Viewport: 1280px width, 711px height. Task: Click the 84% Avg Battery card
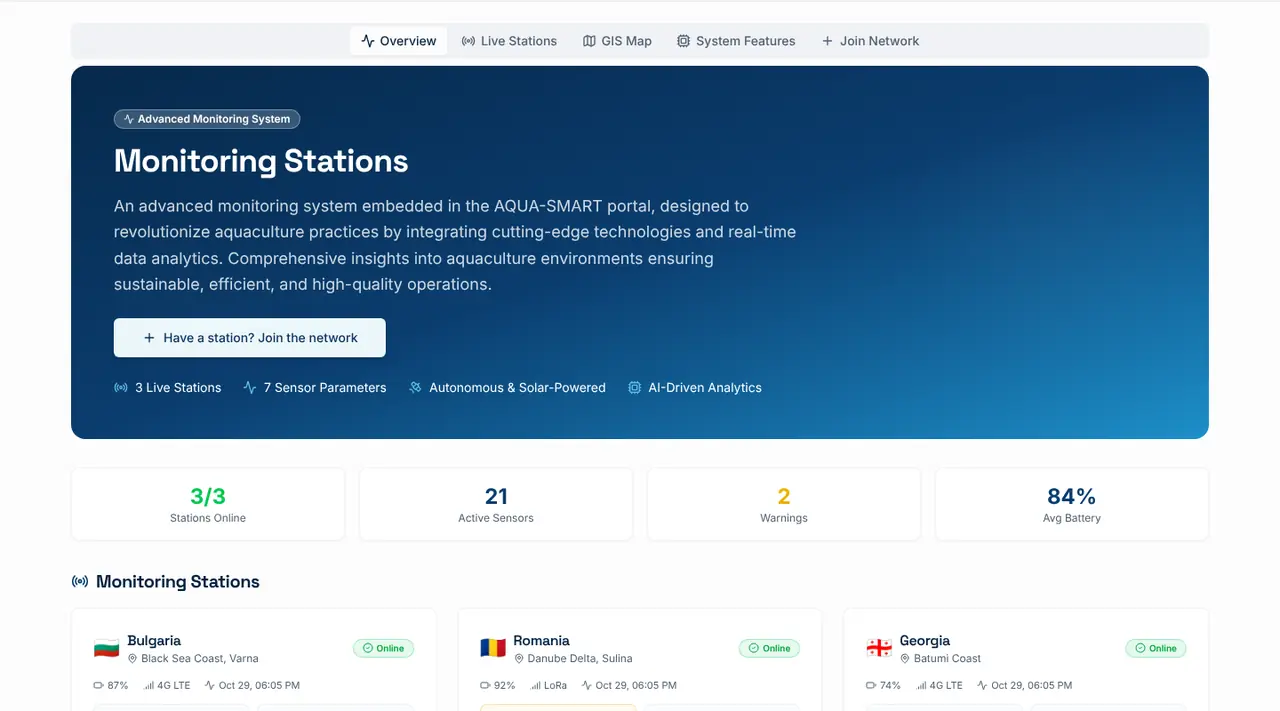[1072, 504]
